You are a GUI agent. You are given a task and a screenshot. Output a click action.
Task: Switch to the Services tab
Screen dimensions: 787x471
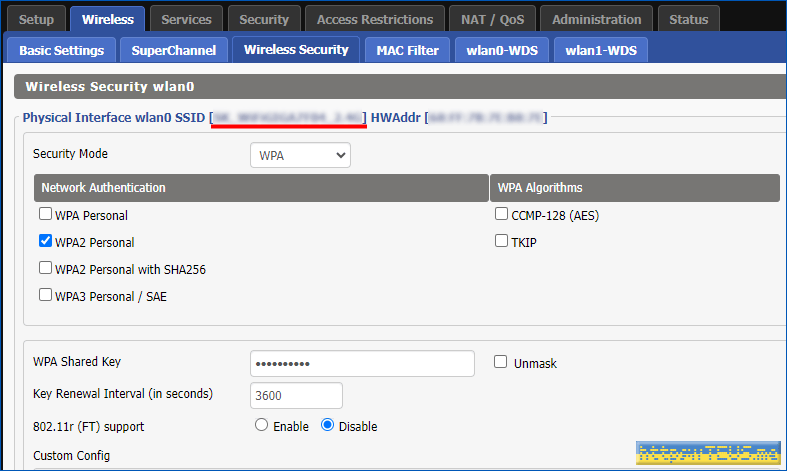186,19
